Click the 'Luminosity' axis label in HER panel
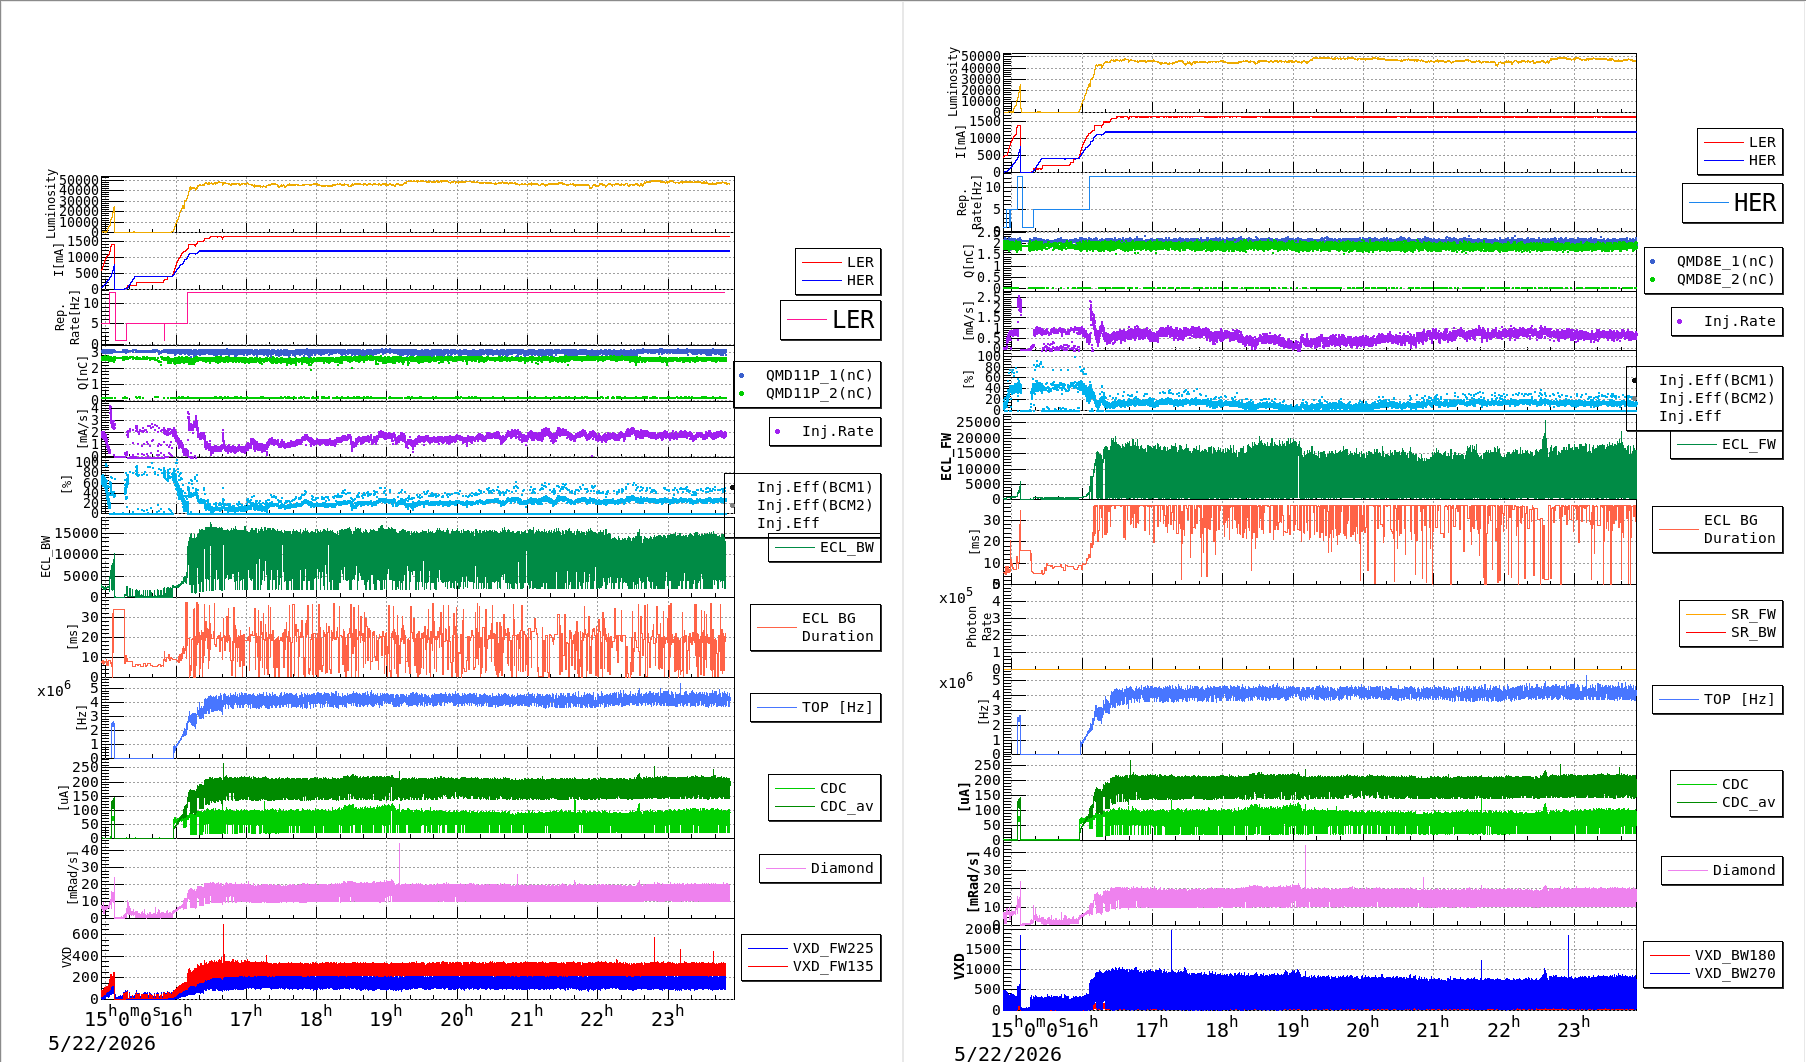Screen dimensions: 1806x1062 (953, 81)
